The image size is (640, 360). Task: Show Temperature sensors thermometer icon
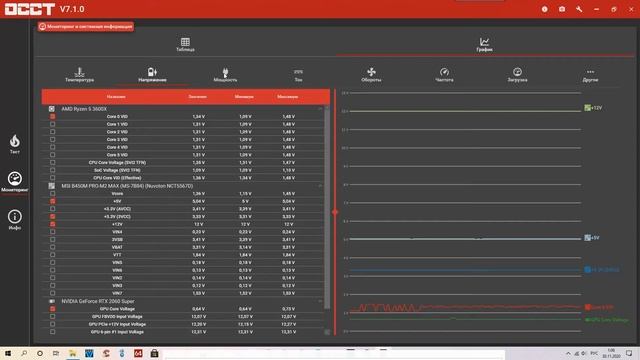tap(80, 72)
